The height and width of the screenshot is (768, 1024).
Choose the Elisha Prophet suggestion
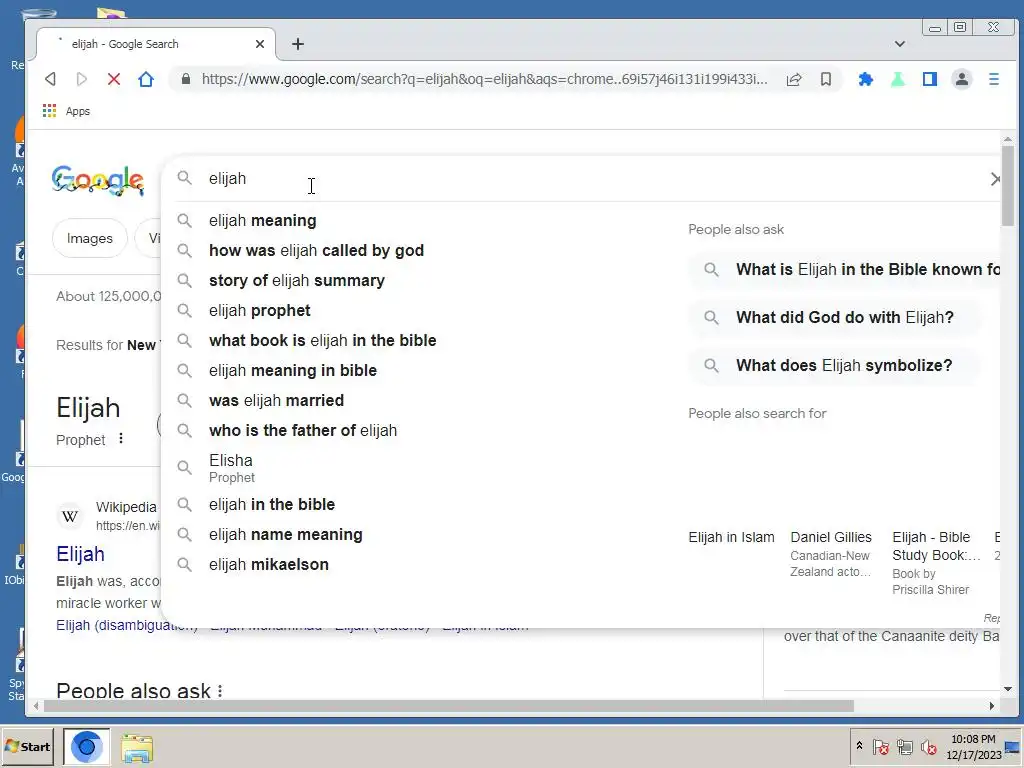[x=231, y=468]
